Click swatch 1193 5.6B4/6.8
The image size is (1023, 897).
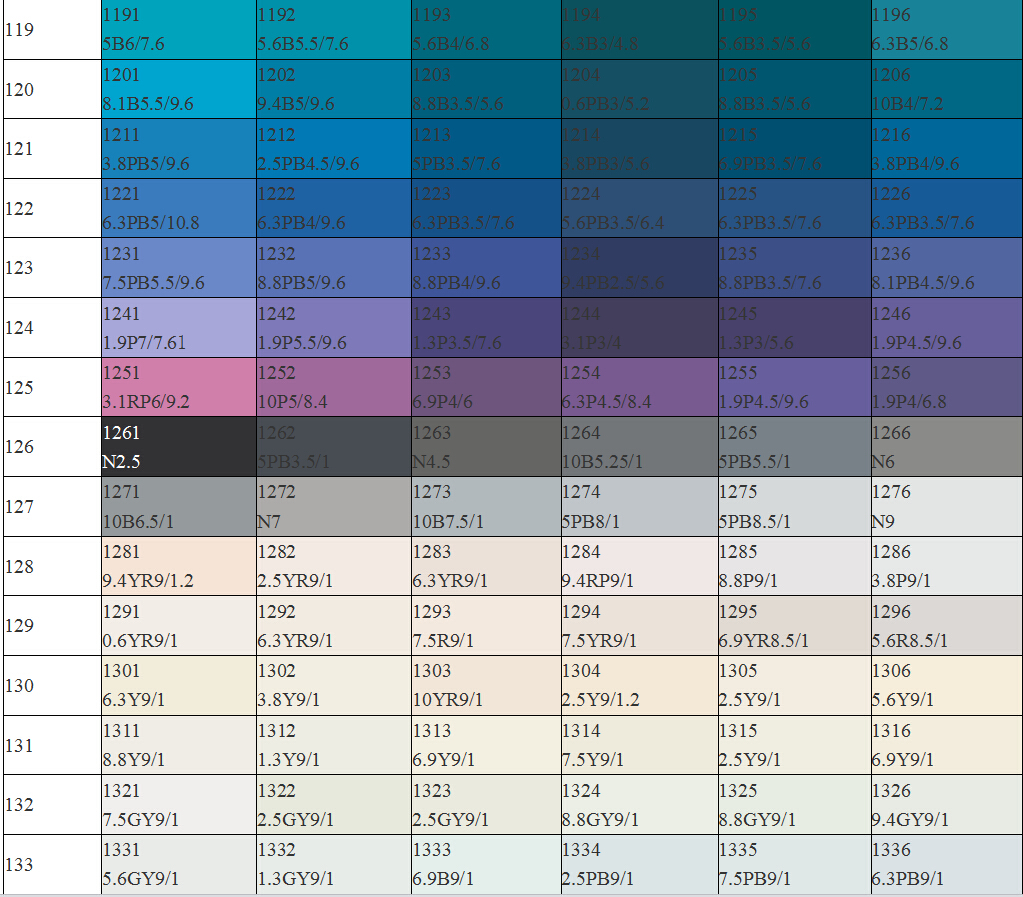487,29
